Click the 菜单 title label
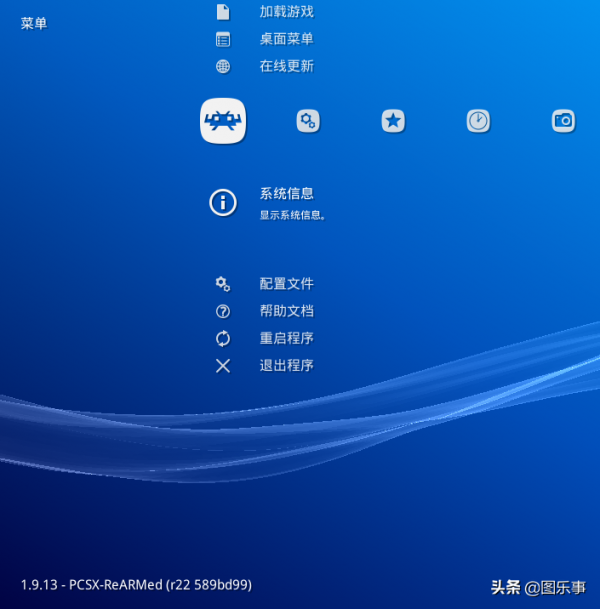Screen dimensions: 600x609 (x=34, y=23)
